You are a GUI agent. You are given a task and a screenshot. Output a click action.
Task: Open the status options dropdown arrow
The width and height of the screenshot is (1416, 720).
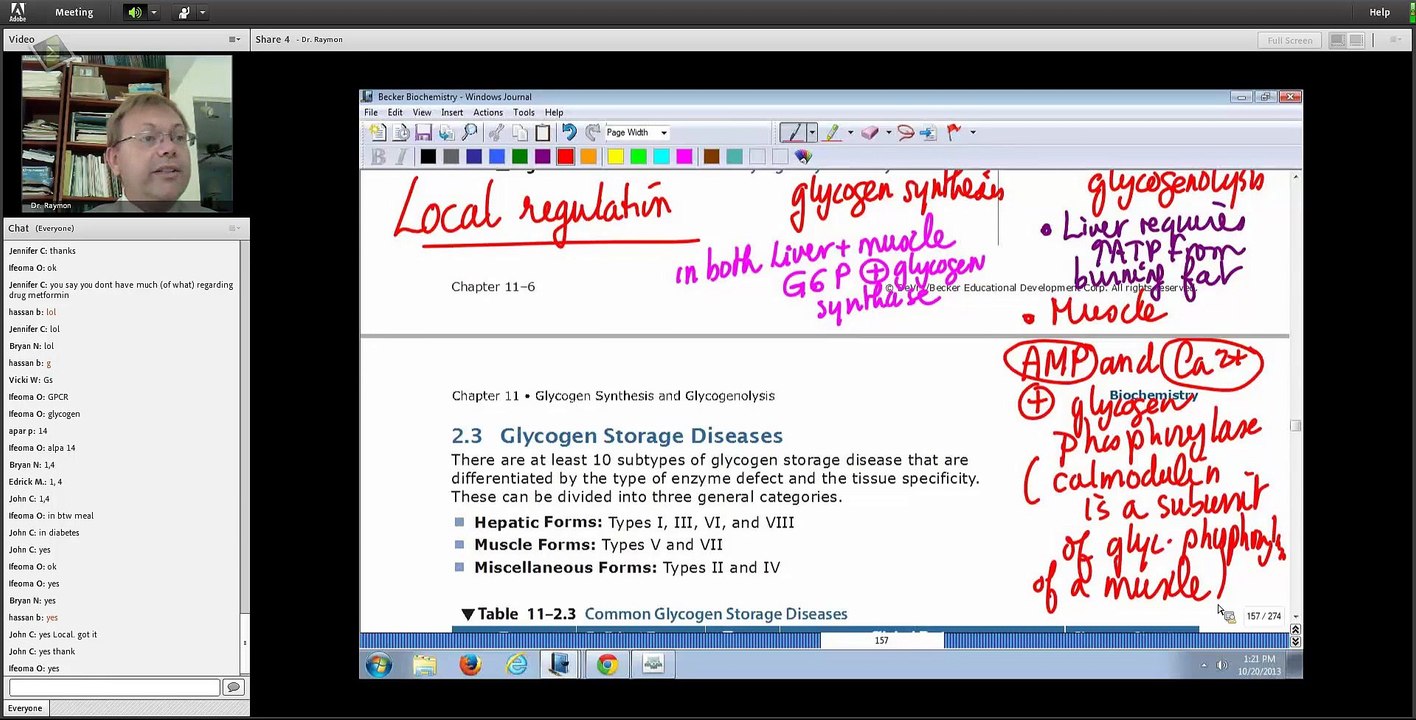[x=202, y=12]
